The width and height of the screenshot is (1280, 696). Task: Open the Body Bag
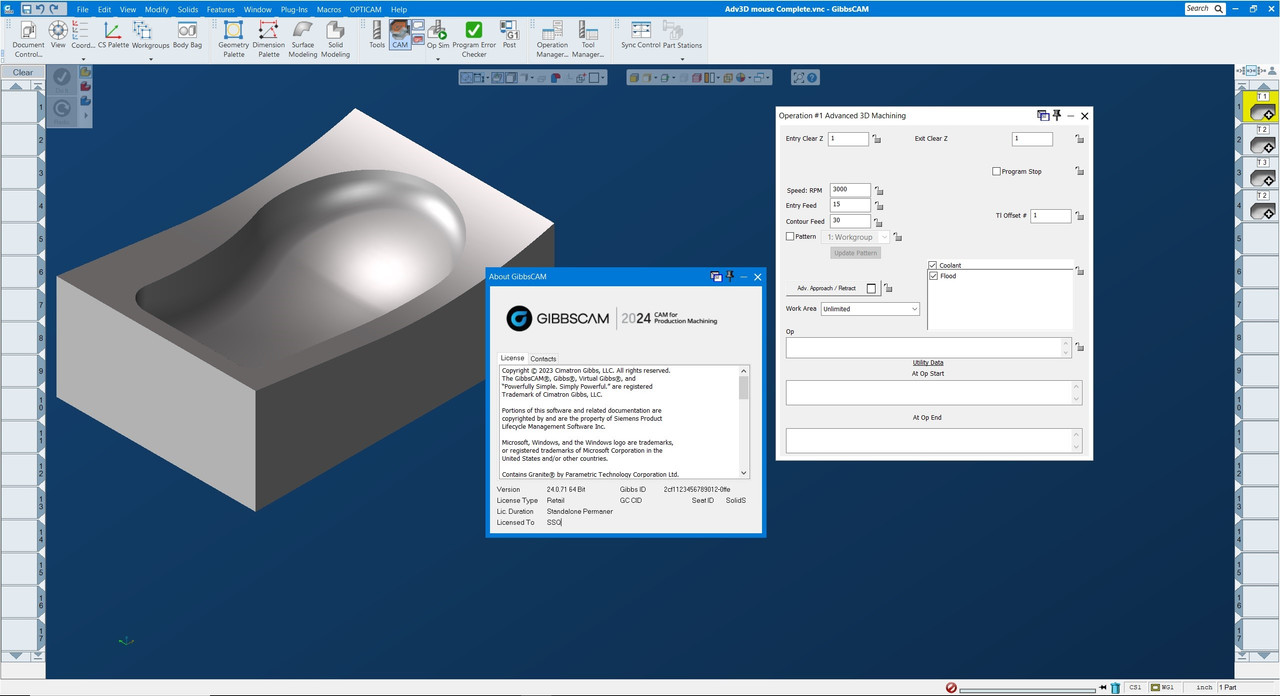[187, 35]
